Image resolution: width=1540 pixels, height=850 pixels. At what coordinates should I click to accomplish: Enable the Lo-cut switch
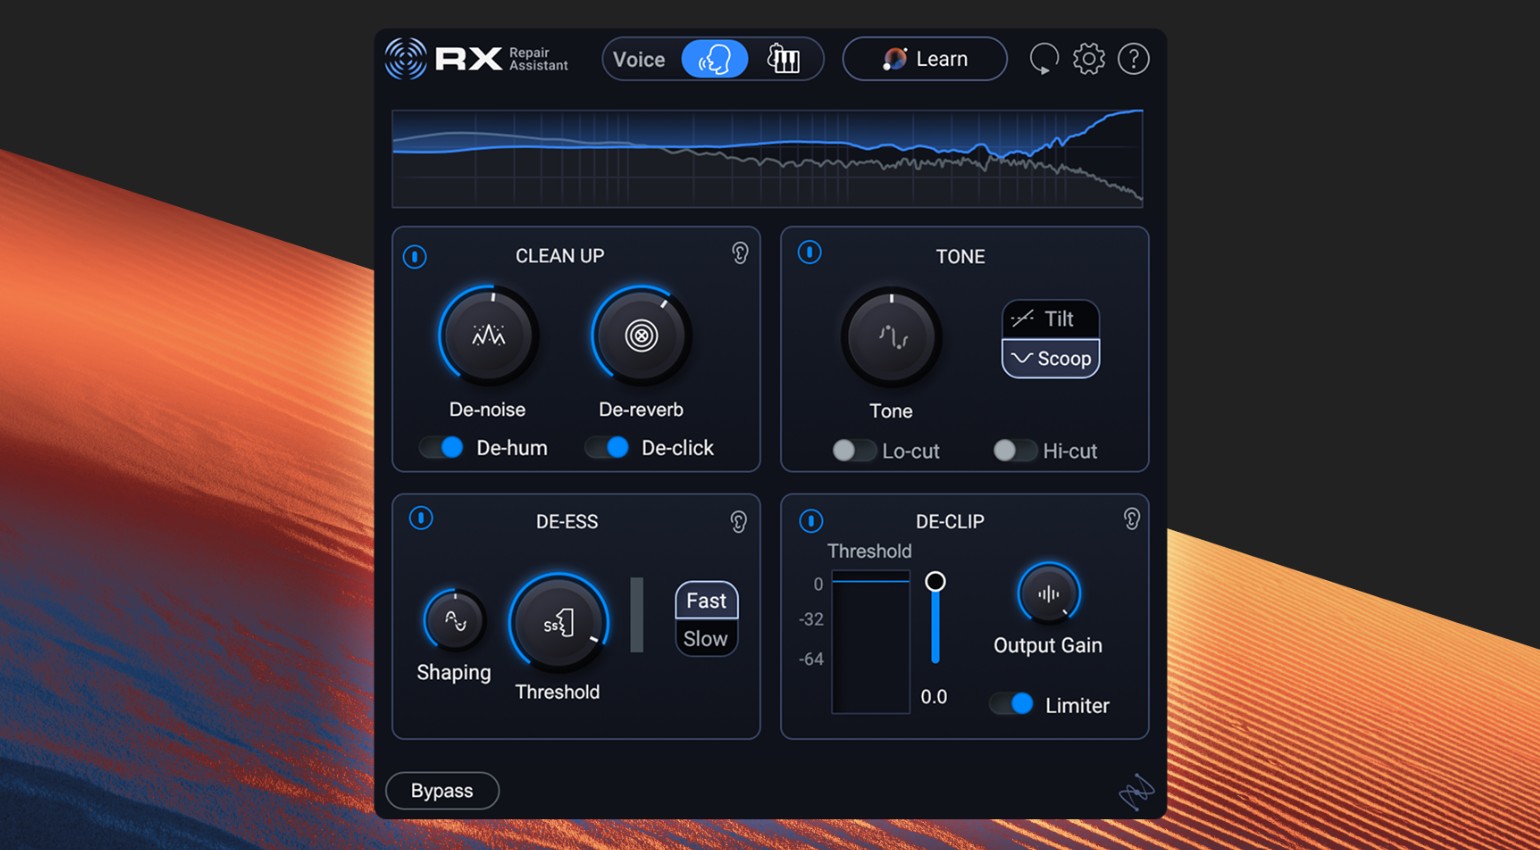coord(853,451)
